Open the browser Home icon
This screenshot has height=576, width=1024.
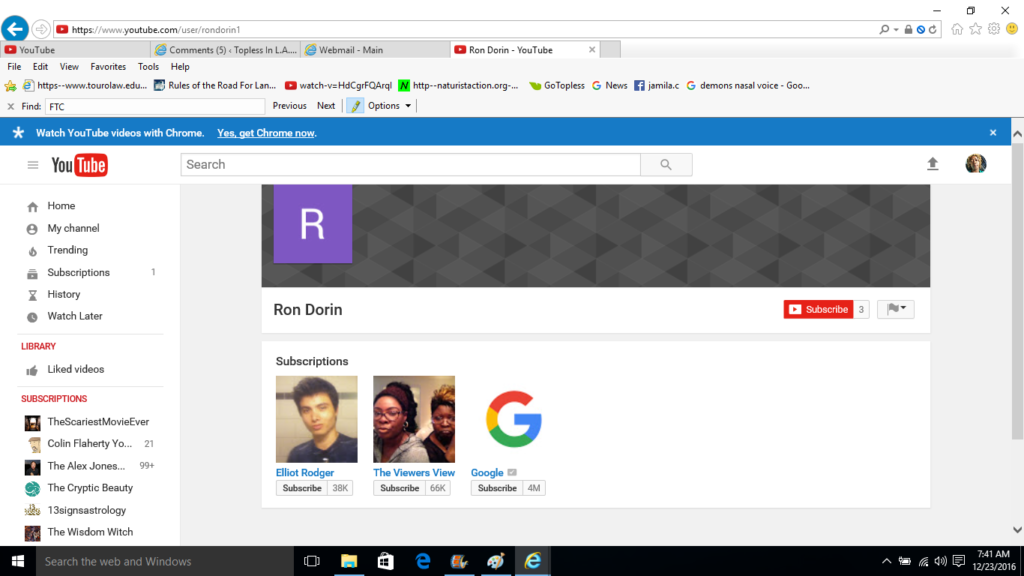point(957,29)
